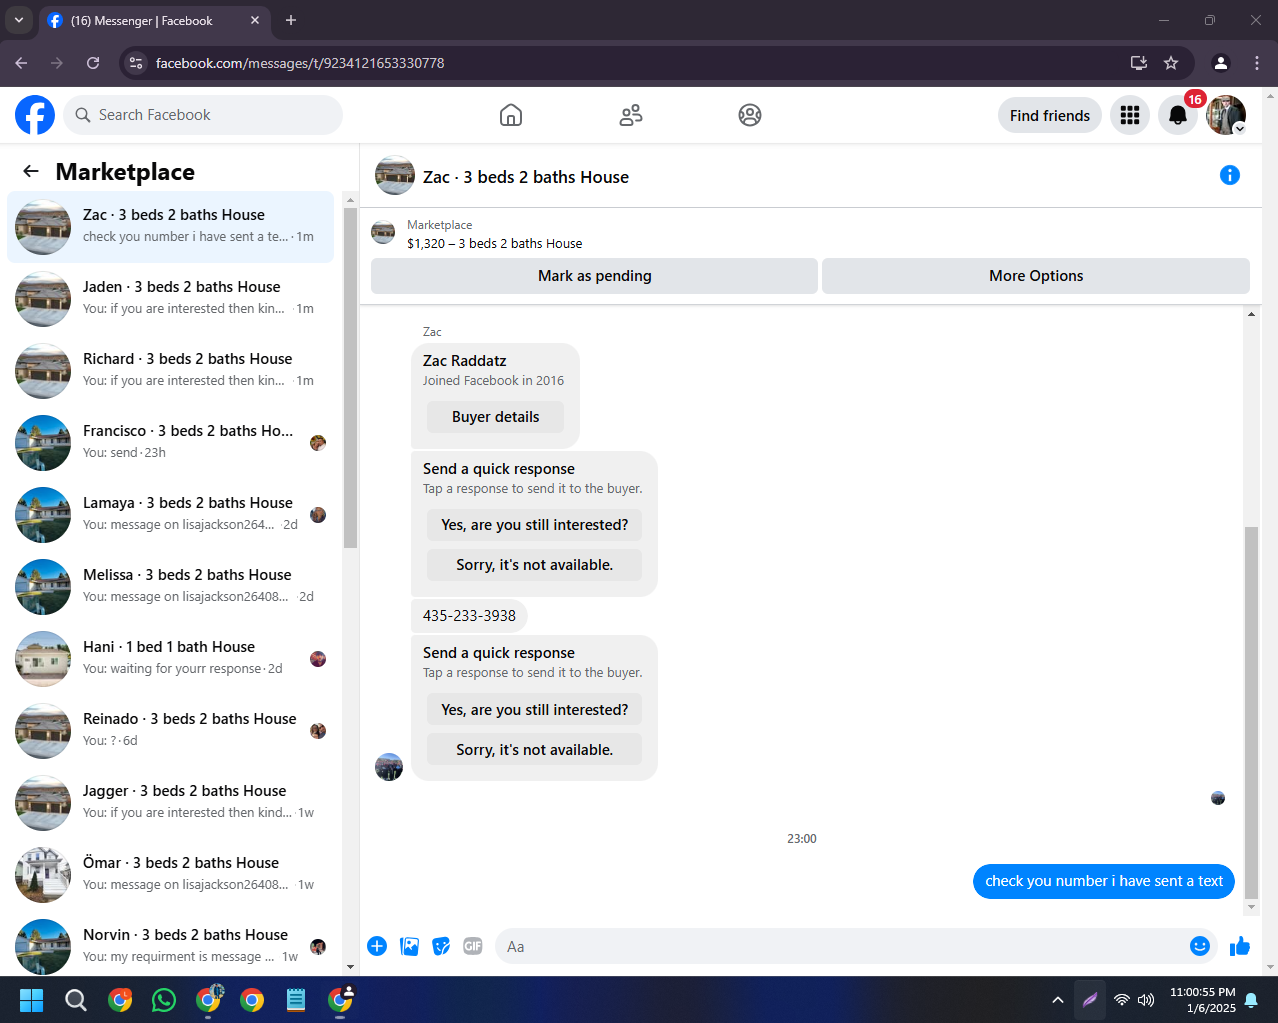Open the emoji picker icon

click(x=1200, y=946)
